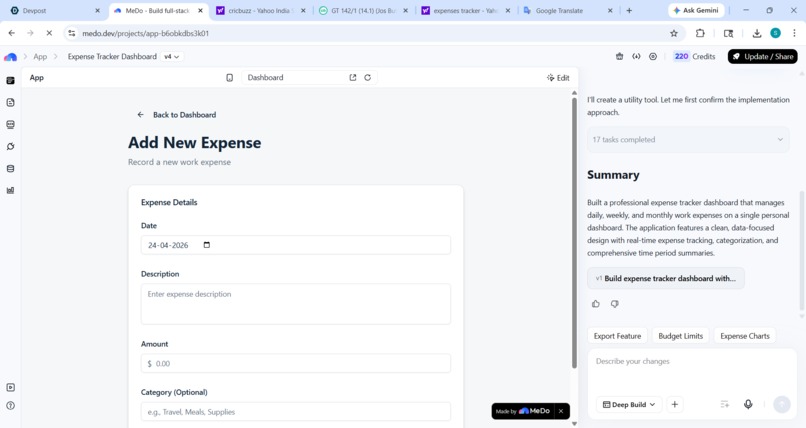
Task: Open preview in new tab icon
Action: pyautogui.click(x=353, y=78)
